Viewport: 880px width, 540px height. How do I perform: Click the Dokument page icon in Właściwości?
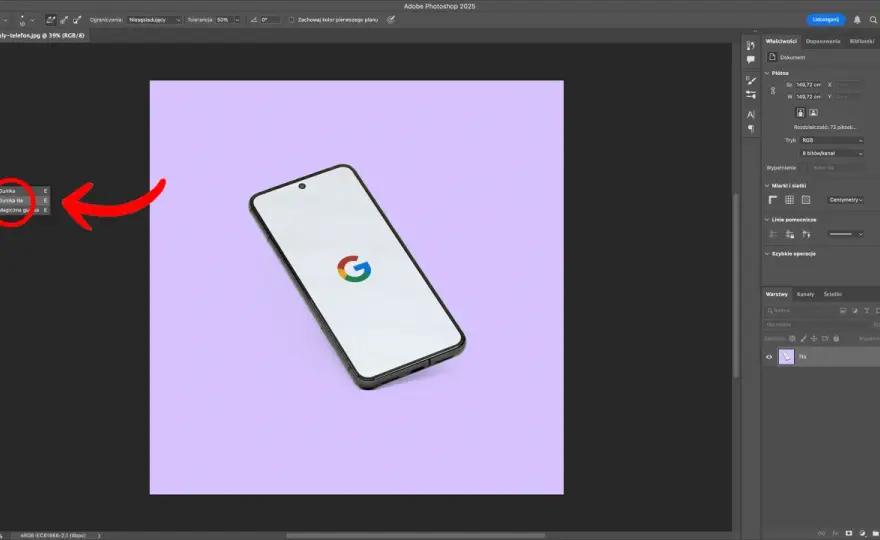point(772,57)
